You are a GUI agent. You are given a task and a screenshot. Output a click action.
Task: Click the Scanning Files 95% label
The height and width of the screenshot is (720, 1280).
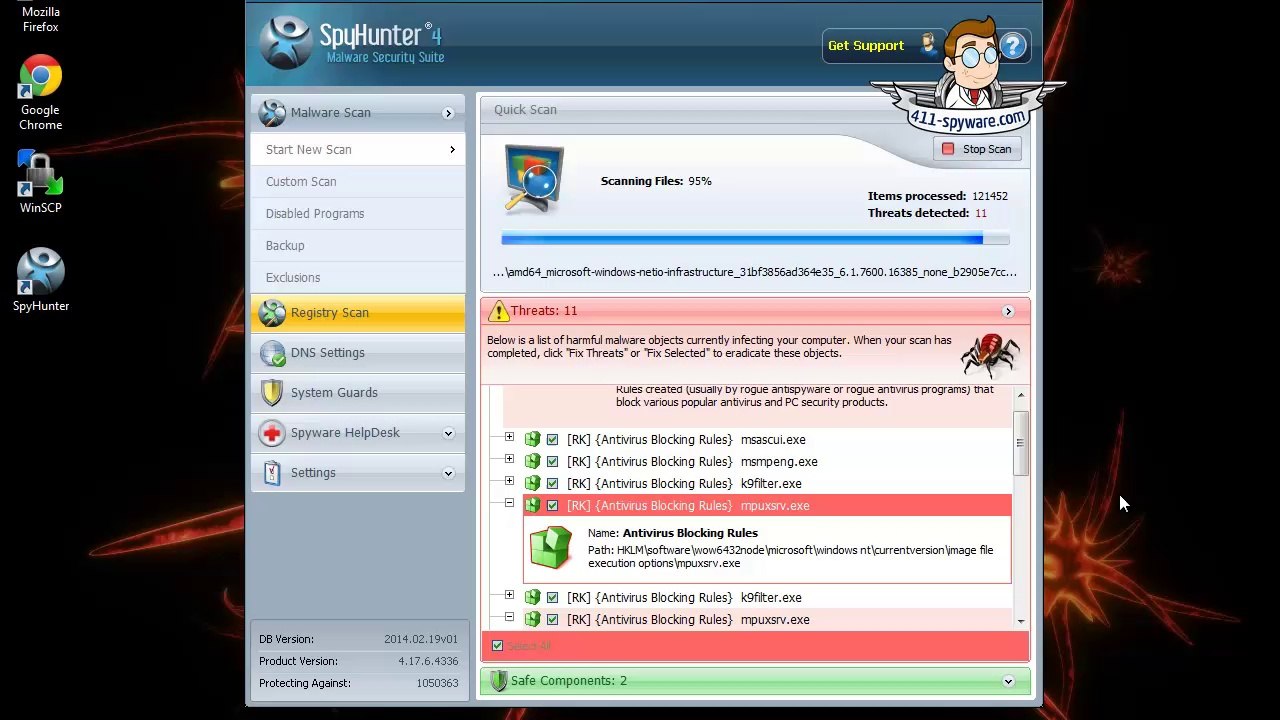[656, 182]
